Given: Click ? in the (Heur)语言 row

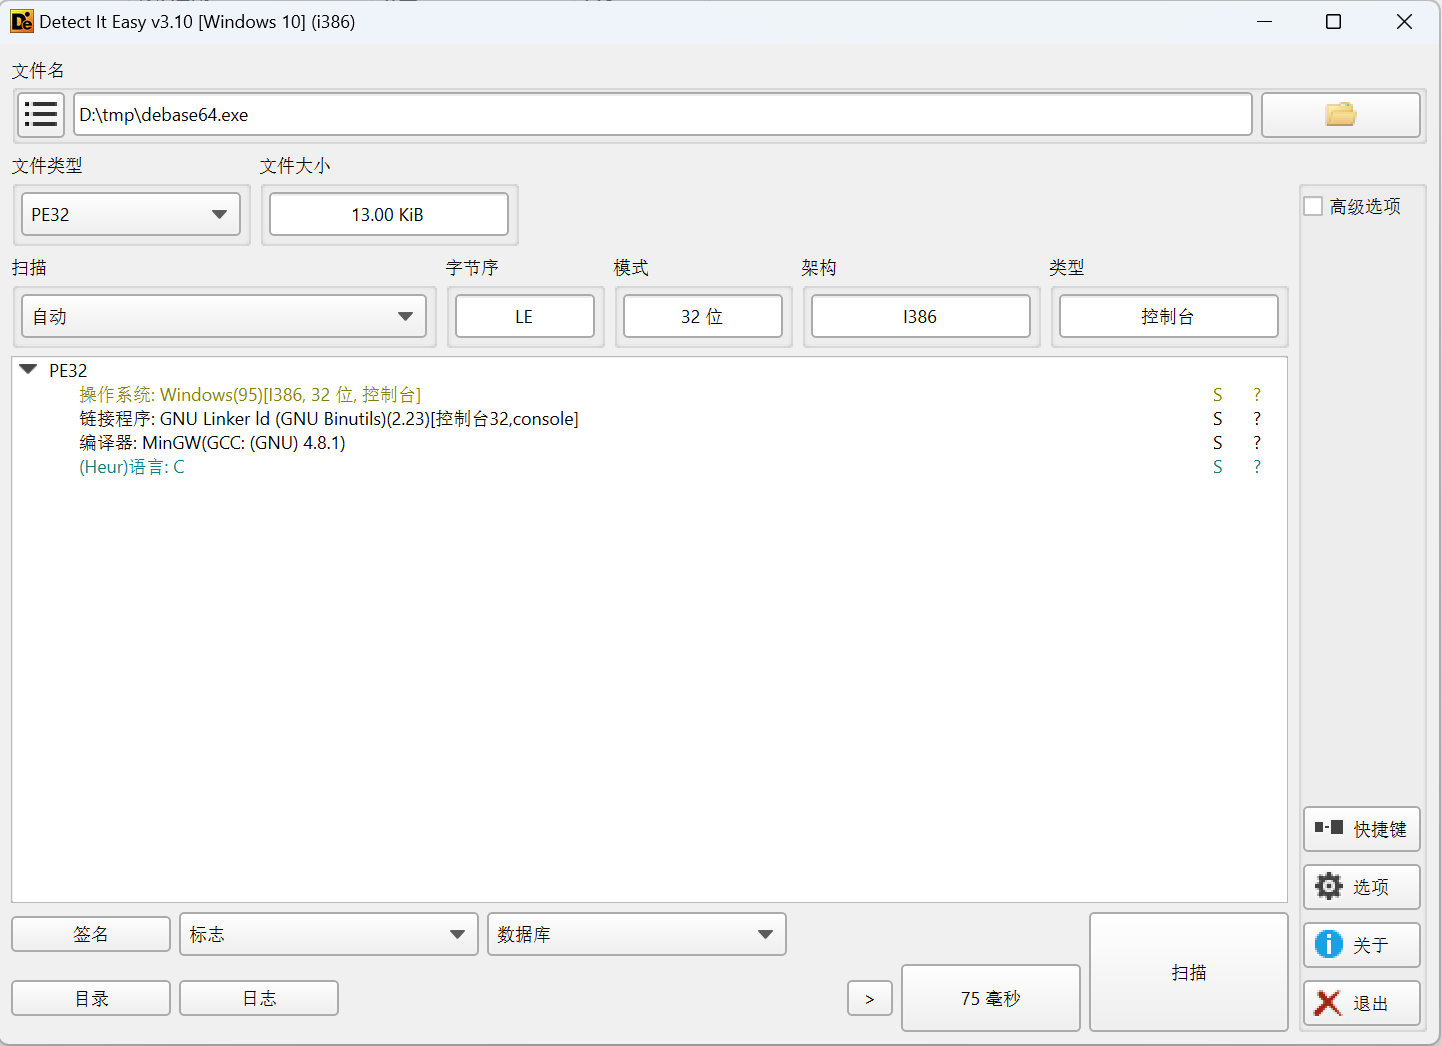Looking at the screenshot, I should pos(1257,467).
